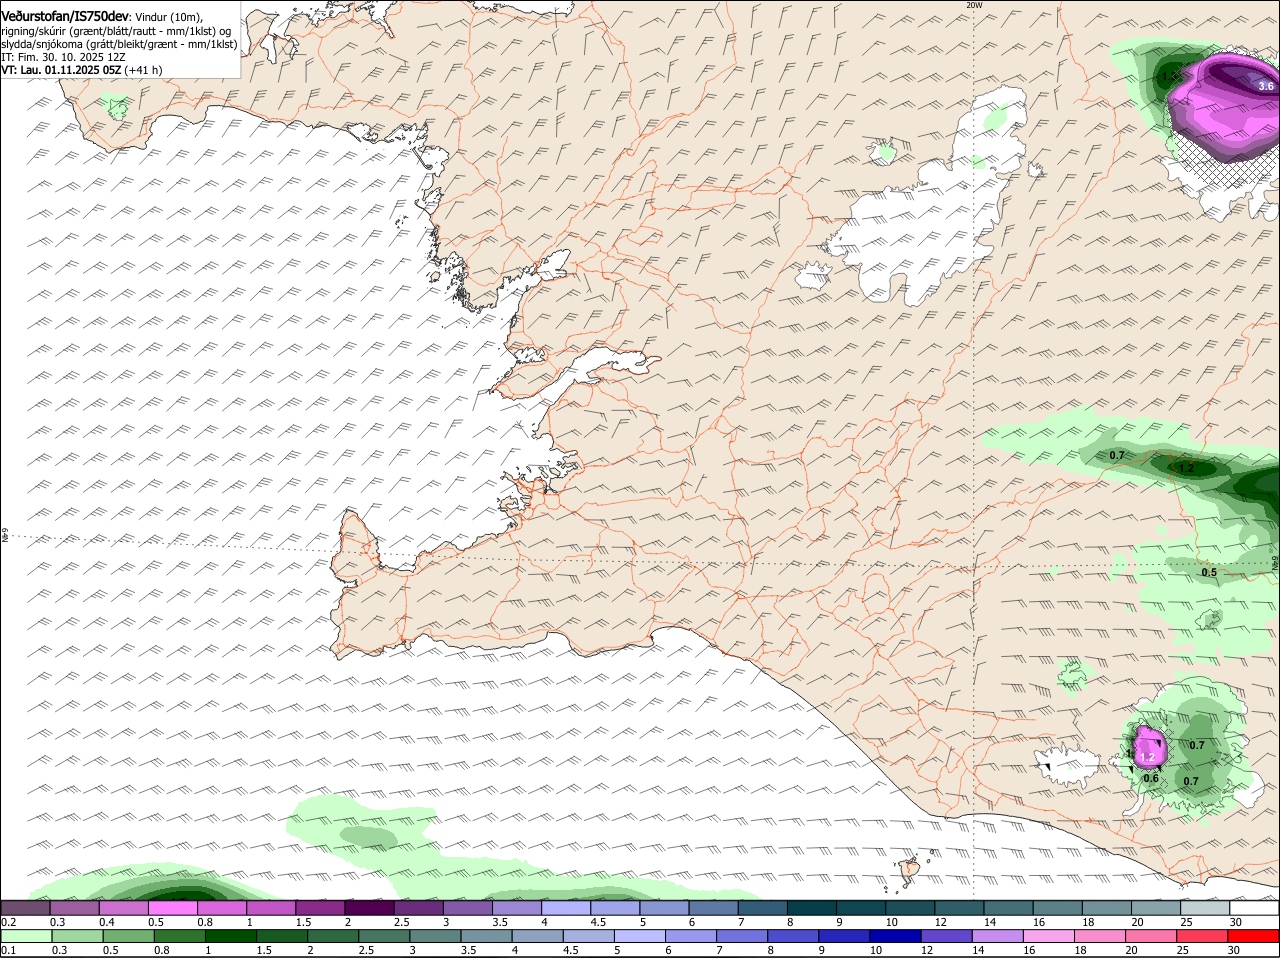This screenshot has height=958, width=1280.
Task: Pick the 2.5 swatch in the lower legend row
Action: point(384,936)
